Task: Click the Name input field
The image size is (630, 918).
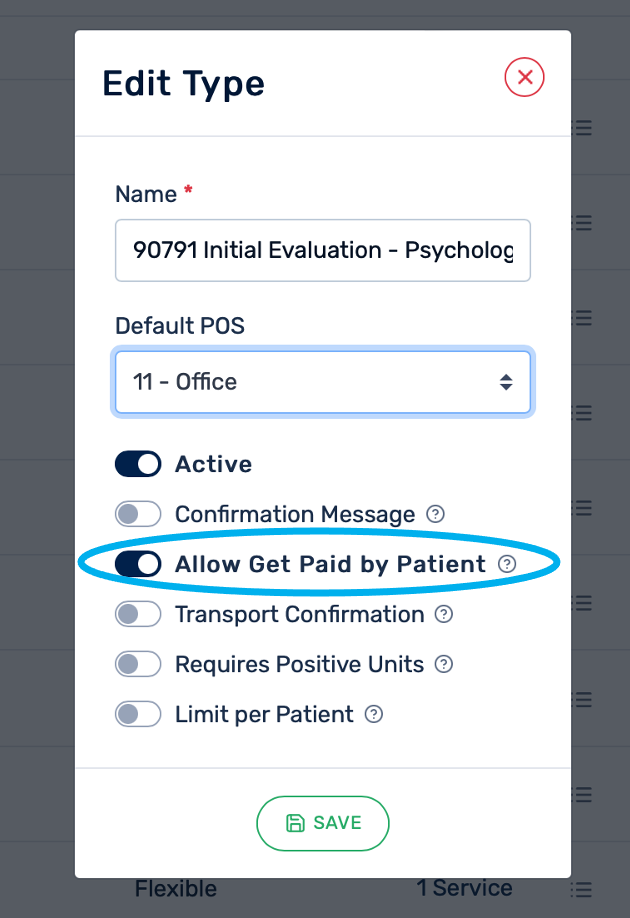Action: (323, 250)
